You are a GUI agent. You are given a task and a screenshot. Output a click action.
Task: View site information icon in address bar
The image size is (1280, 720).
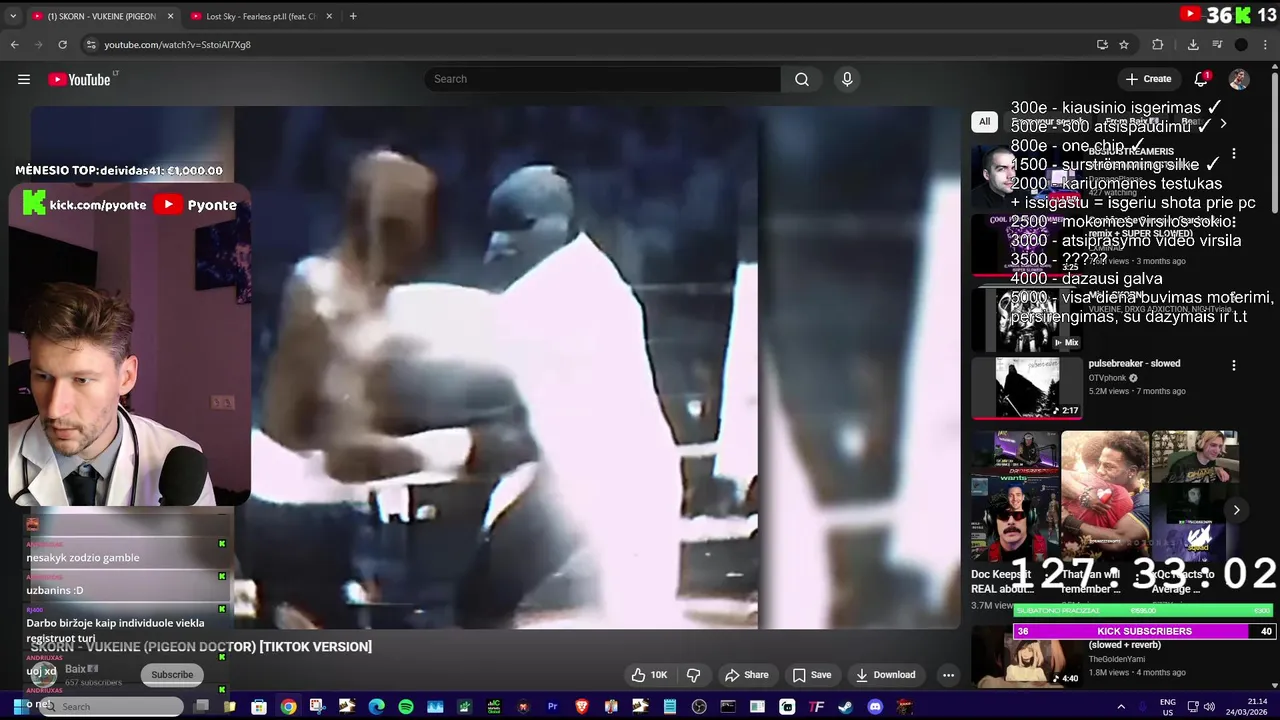(x=91, y=44)
